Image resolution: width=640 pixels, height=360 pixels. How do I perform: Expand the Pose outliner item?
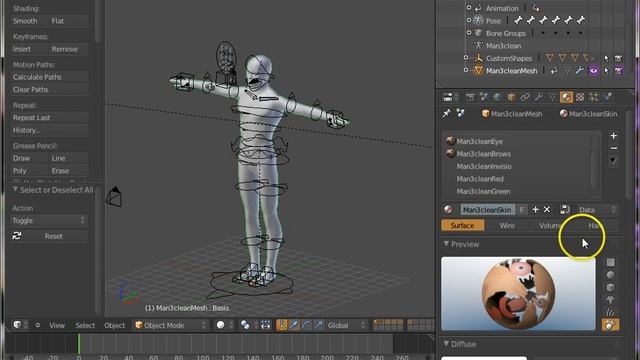tap(469, 20)
